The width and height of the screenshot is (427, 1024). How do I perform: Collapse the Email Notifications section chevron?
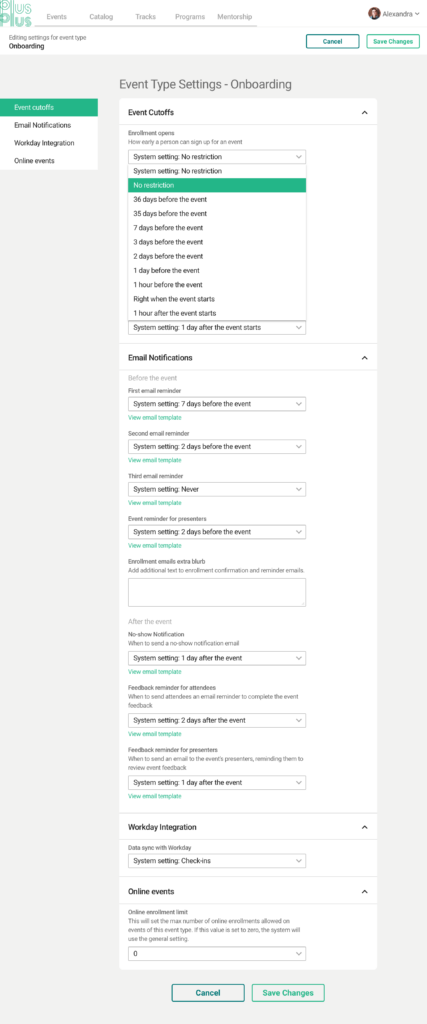coord(364,358)
